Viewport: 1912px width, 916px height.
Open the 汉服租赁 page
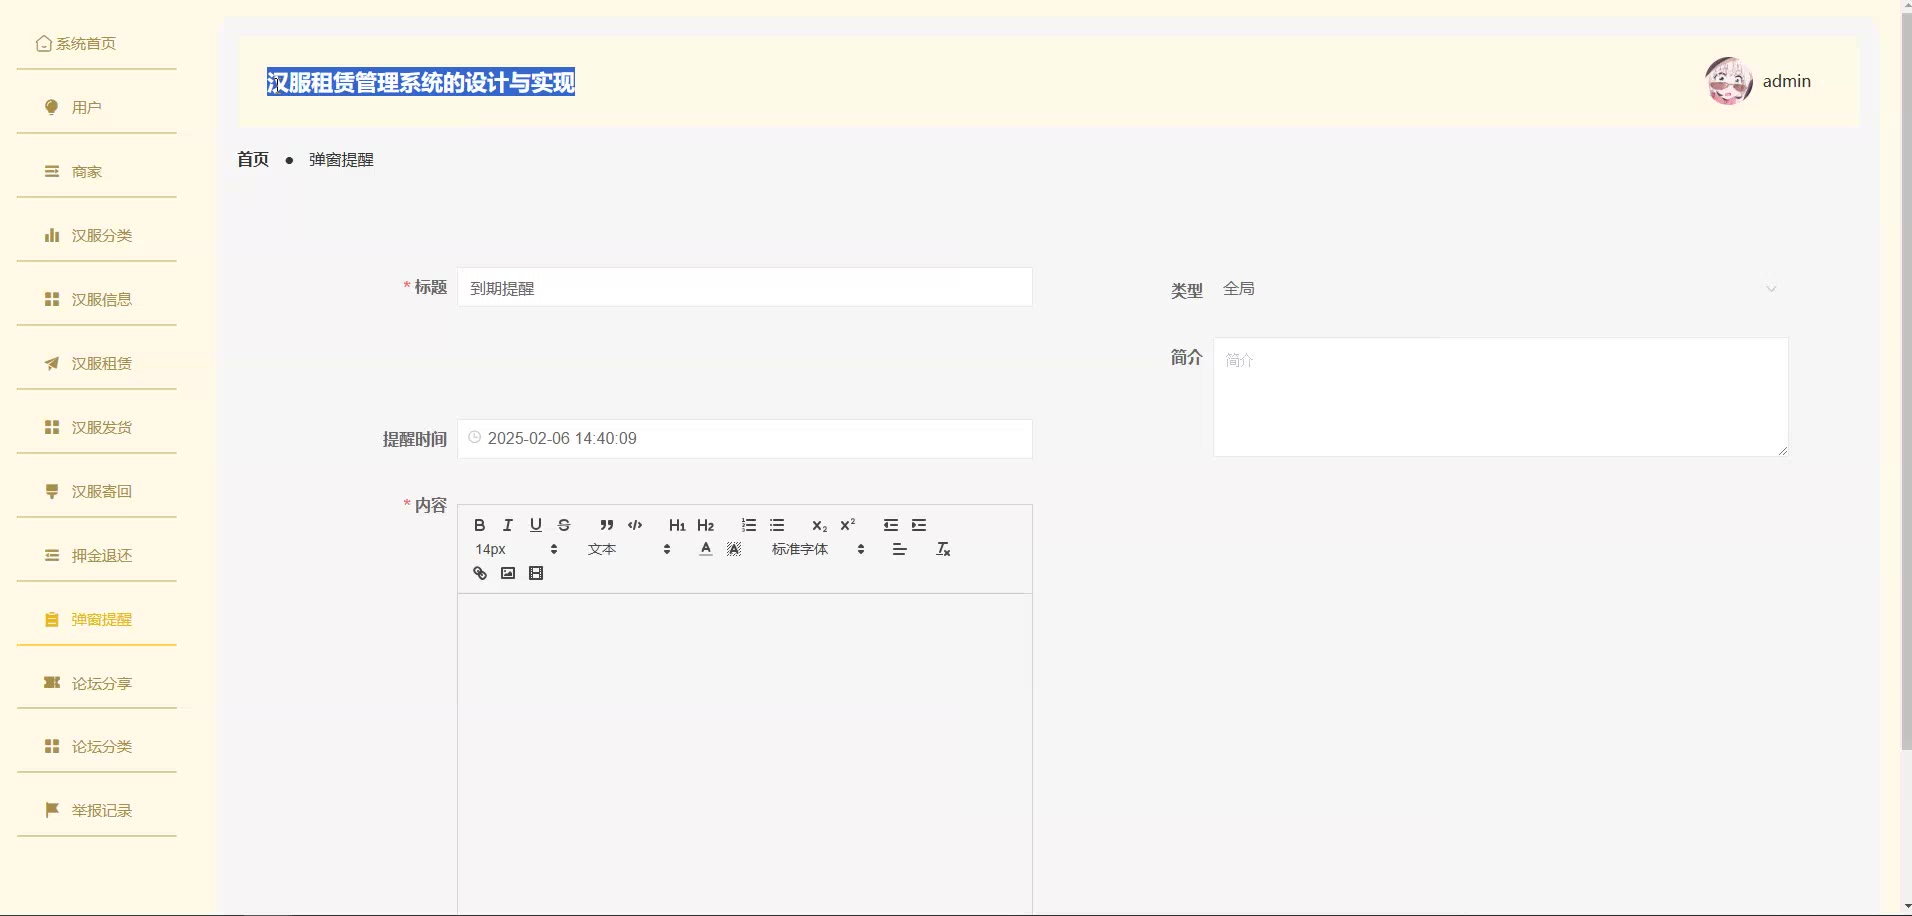[x=96, y=363]
